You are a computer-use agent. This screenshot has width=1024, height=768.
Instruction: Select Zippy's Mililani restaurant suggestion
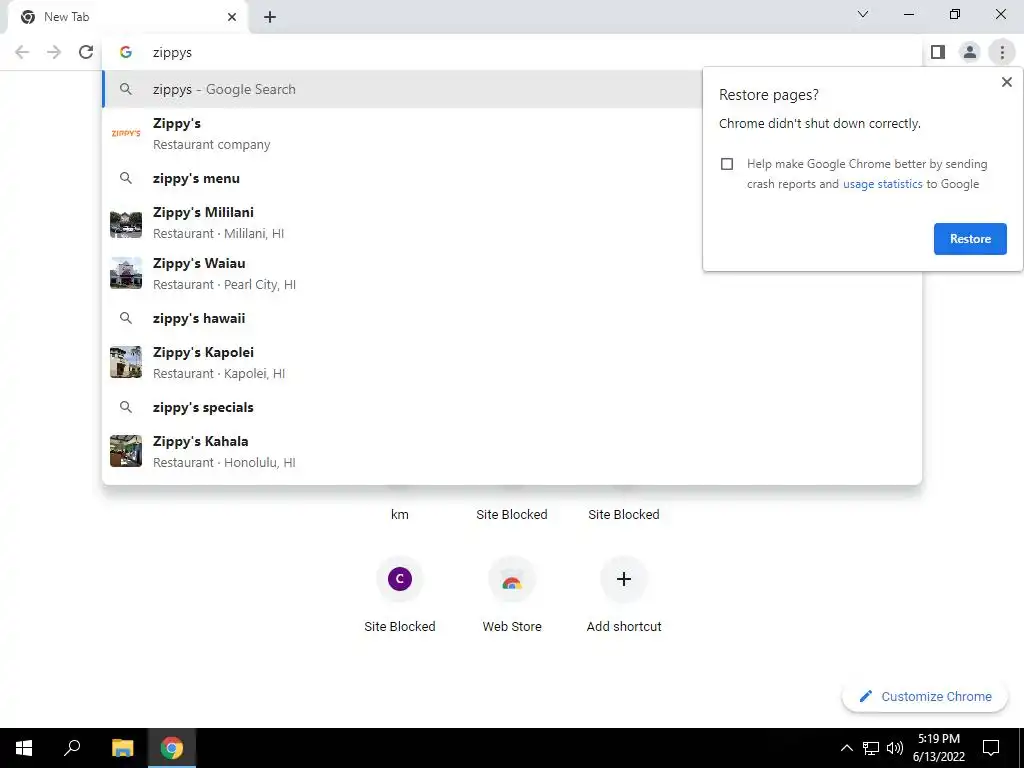pyautogui.click(x=402, y=223)
